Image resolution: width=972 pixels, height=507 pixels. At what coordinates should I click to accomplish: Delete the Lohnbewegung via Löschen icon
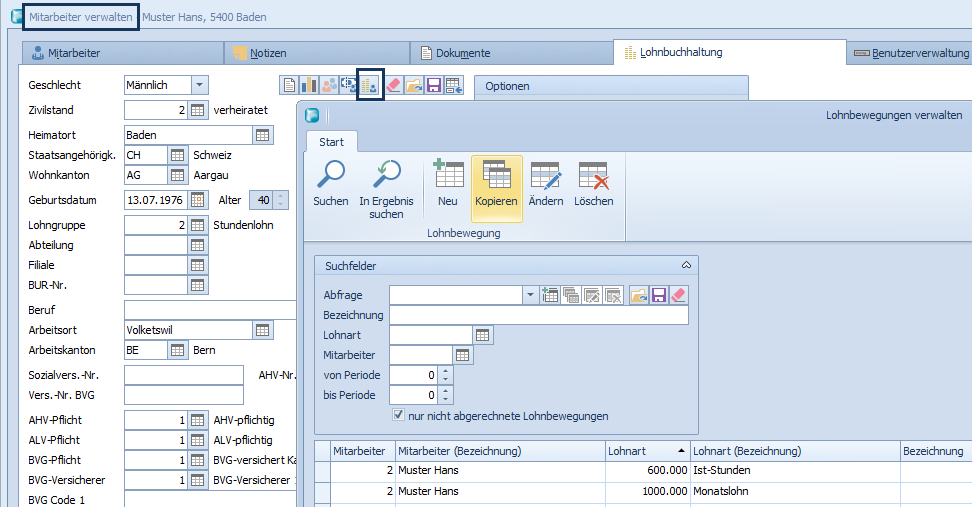tap(593, 177)
